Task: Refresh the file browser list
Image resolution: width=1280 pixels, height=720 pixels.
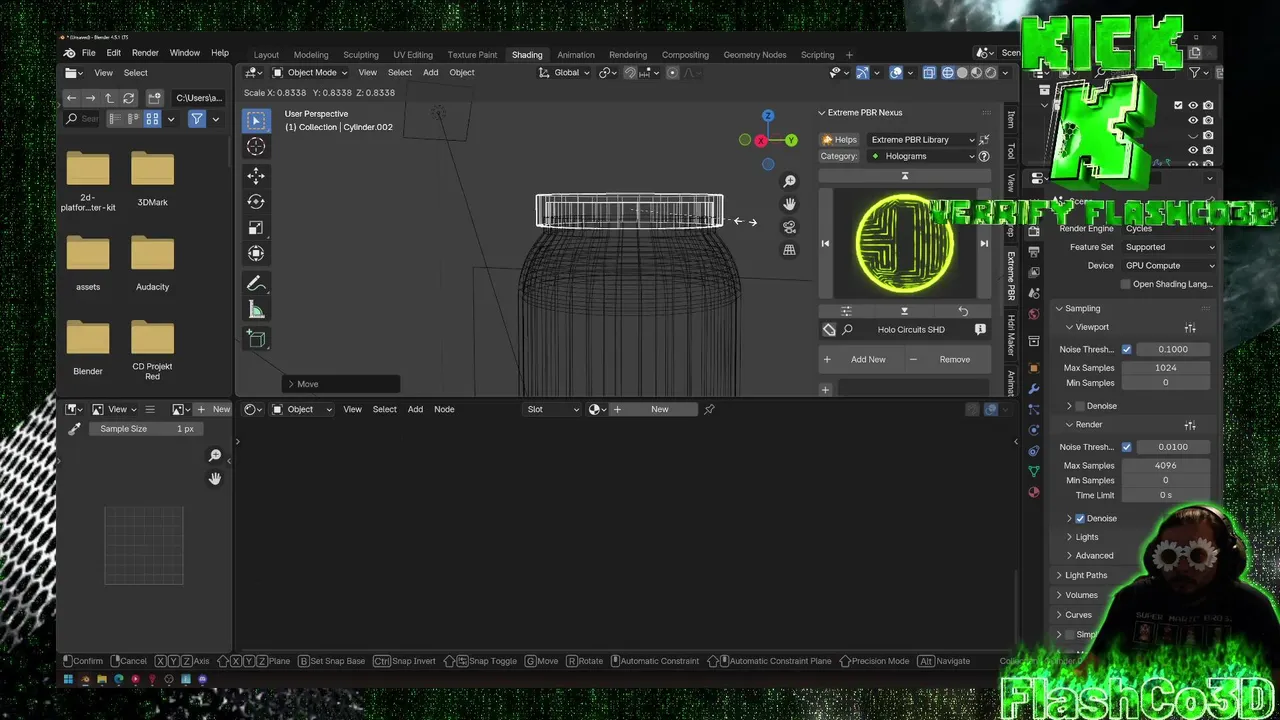Action: point(128,98)
